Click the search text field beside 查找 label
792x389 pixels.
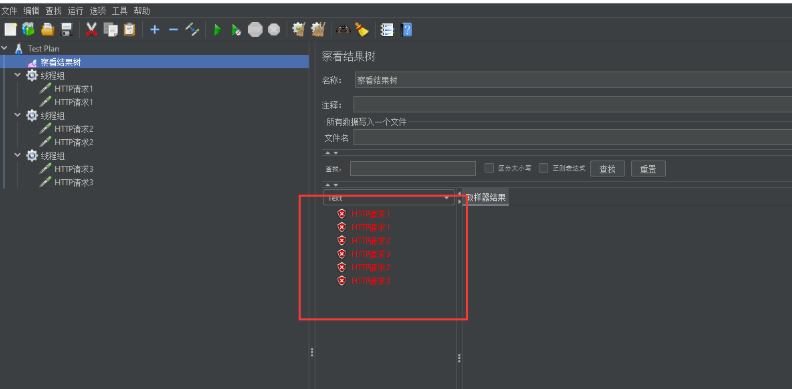[x=413, y=169]
